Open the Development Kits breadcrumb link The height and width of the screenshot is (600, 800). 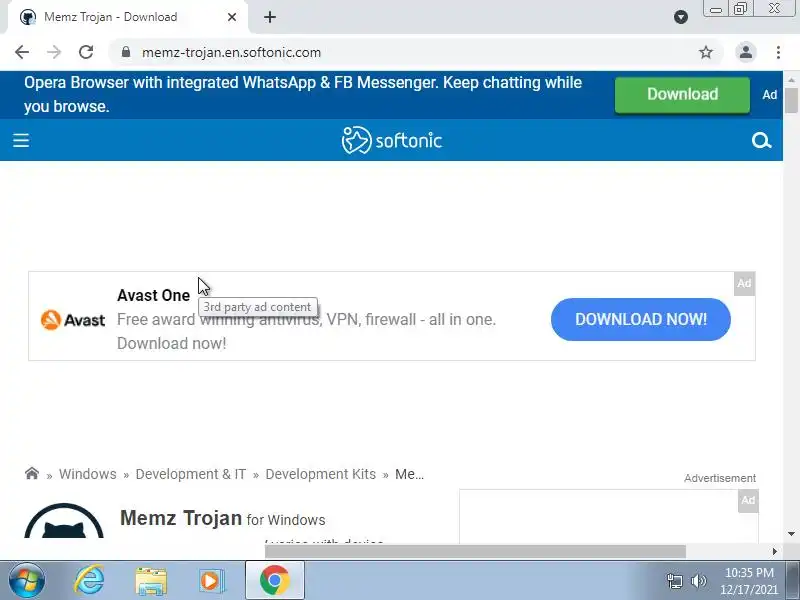(320, 474)
